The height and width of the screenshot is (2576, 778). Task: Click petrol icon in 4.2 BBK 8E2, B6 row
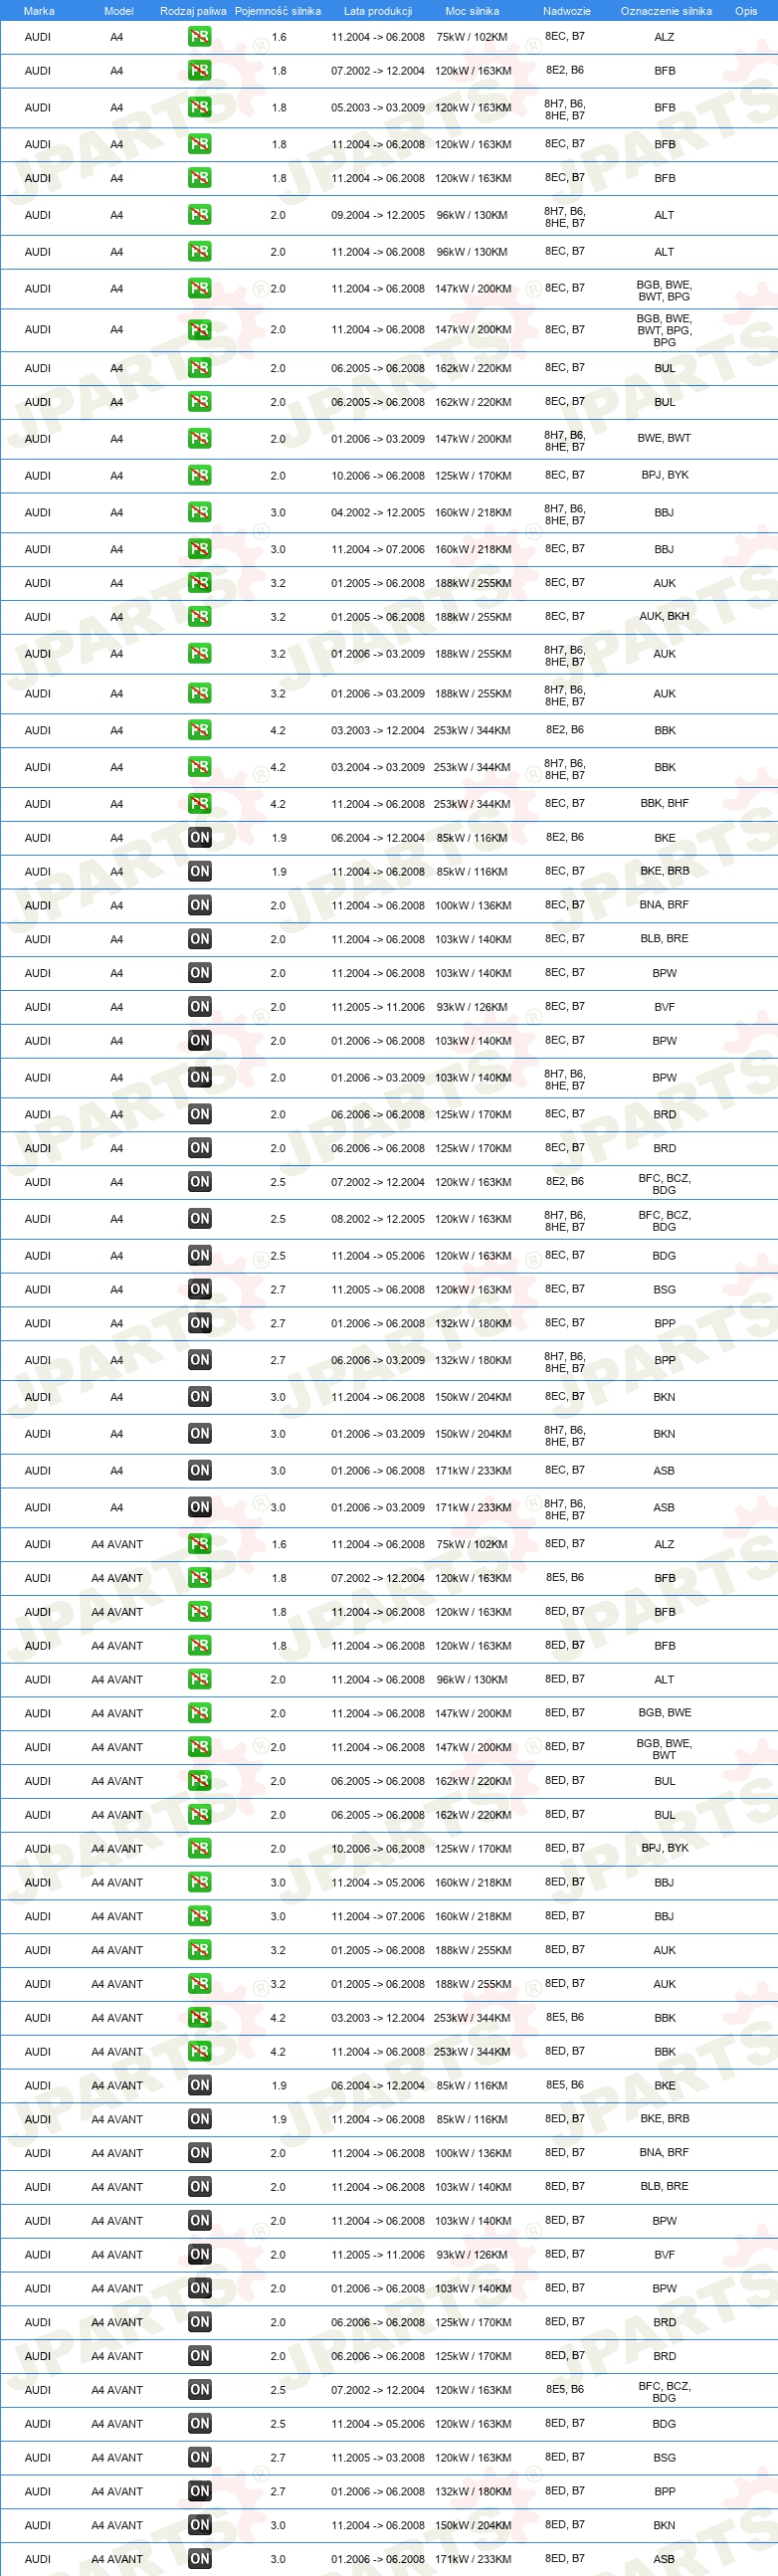[200, 731]
